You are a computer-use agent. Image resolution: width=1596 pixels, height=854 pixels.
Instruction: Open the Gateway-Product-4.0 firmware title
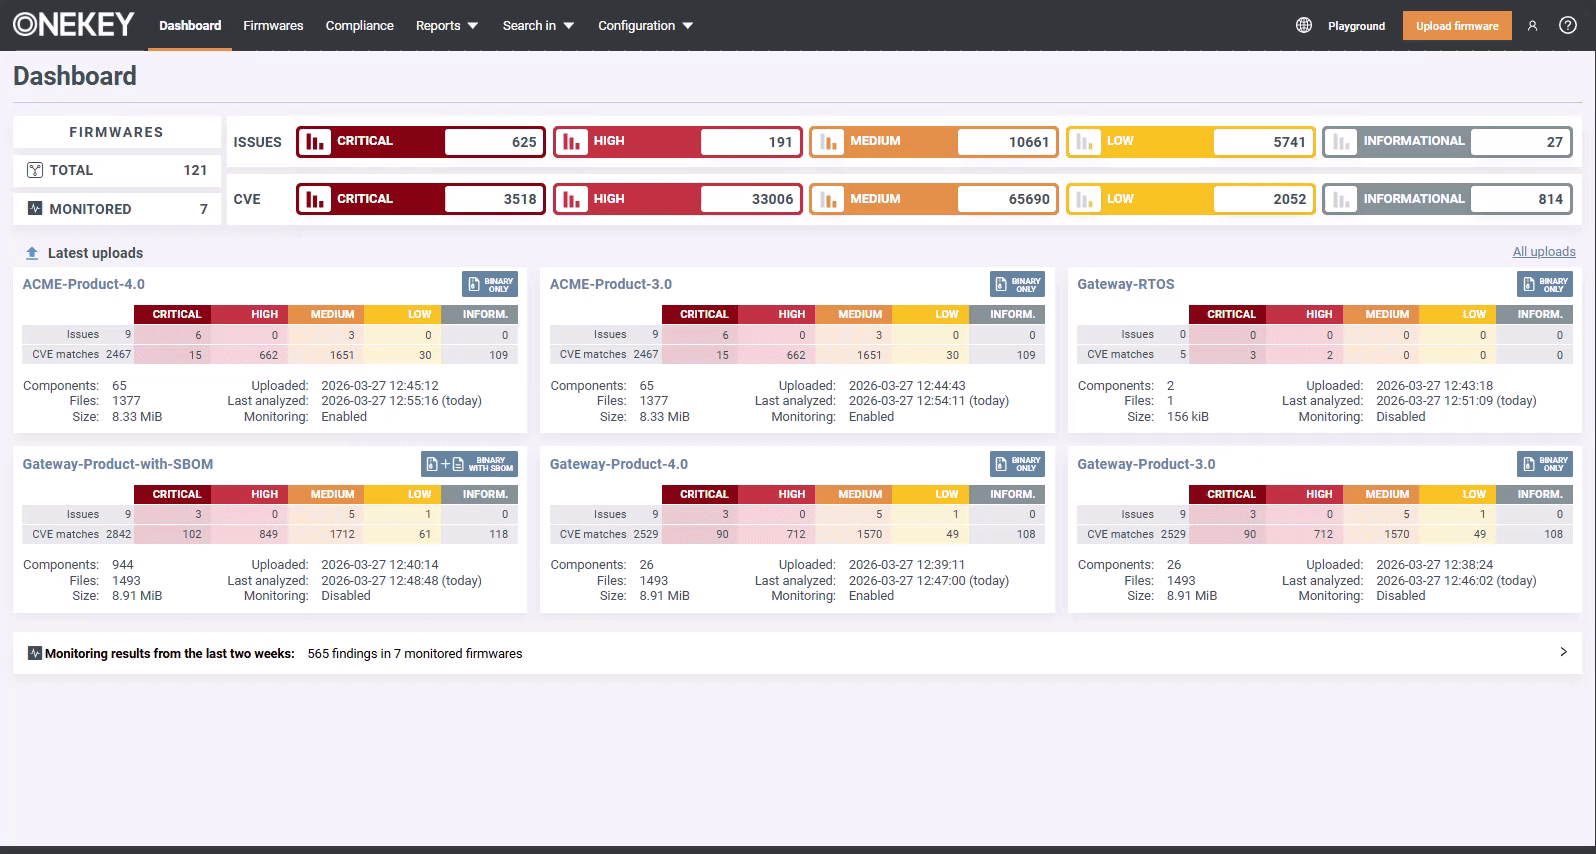(618, 464)
